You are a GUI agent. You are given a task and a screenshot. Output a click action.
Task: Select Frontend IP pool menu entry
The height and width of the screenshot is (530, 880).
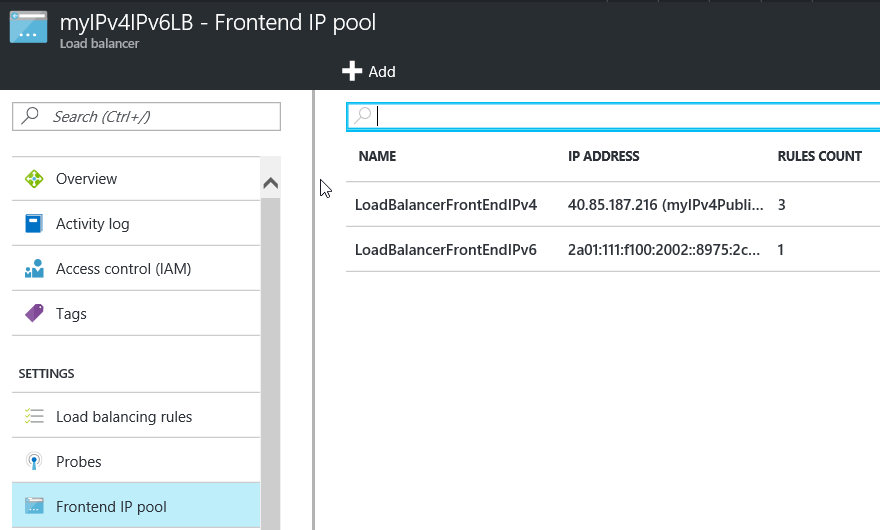pos(111,507)
